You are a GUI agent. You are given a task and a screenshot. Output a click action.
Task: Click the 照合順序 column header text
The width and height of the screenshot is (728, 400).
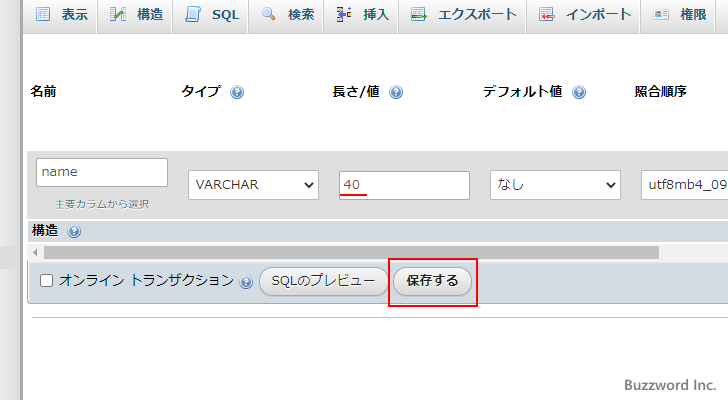tap(660, 91)
